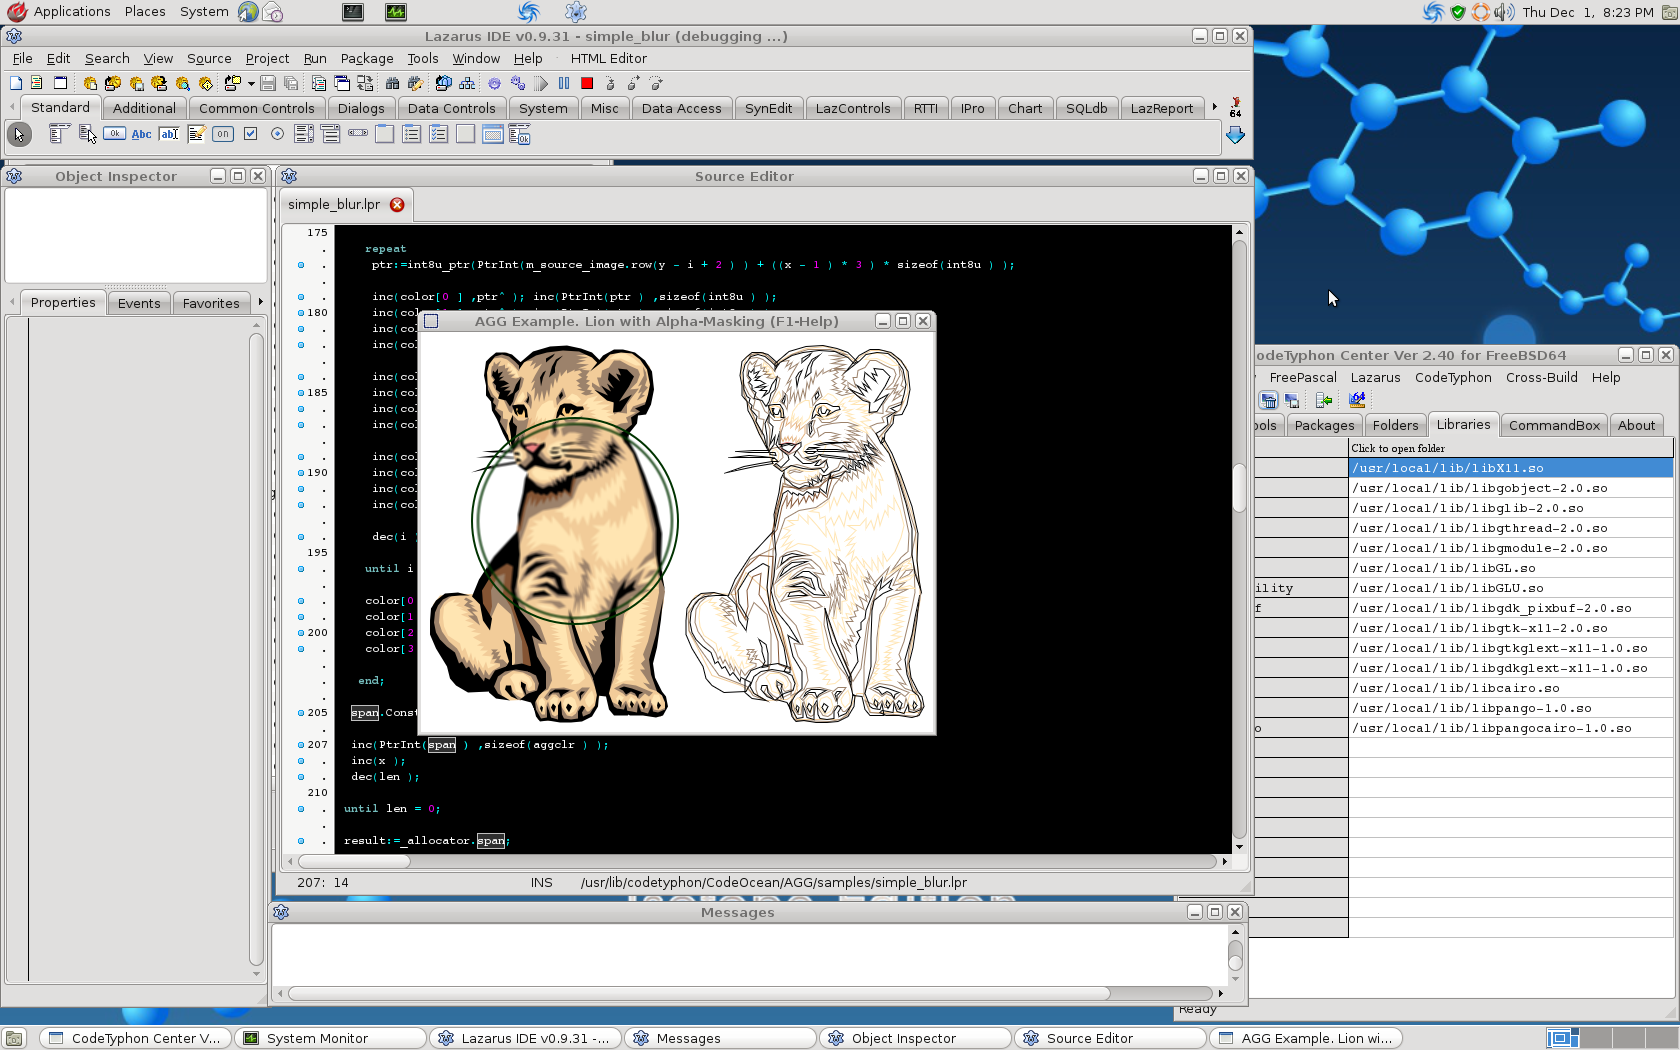
Task: Pick the TGroupBox component
Action: (385, 134)
